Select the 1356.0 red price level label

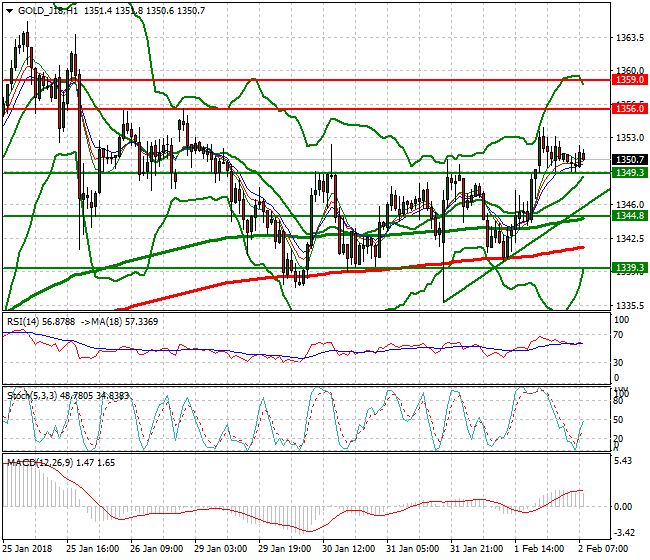coord(630,109)
